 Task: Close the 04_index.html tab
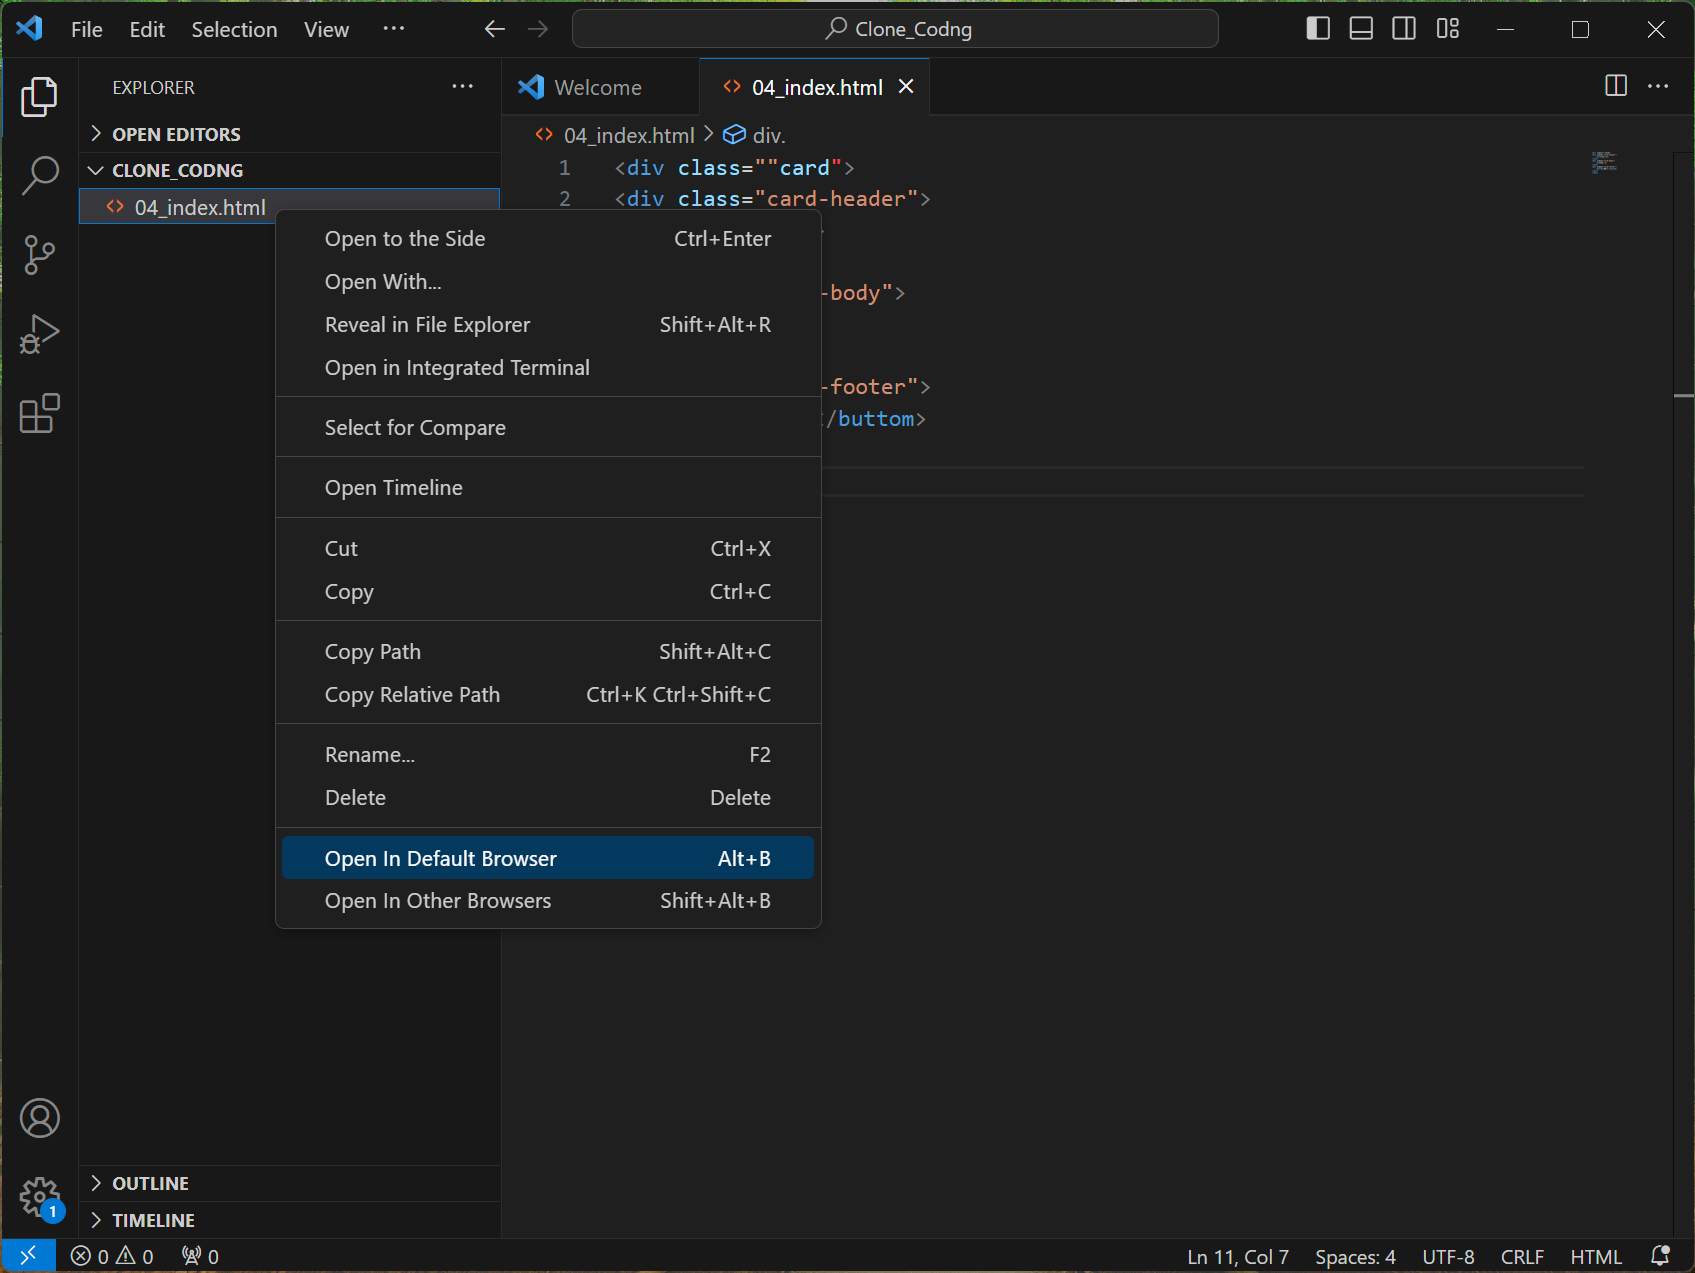906,87
